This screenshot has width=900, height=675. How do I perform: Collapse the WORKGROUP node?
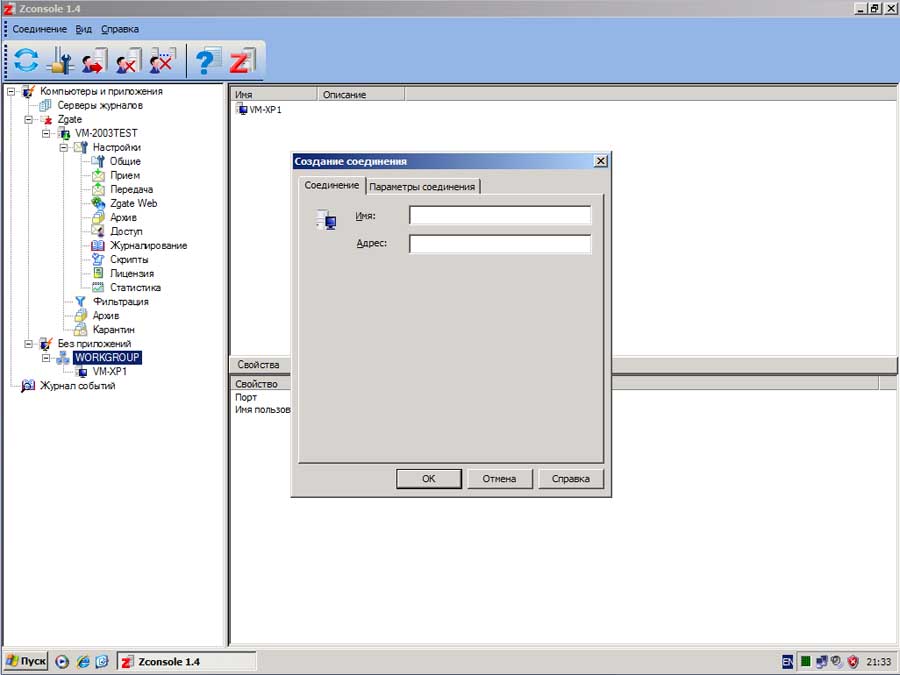coord(46,358)
